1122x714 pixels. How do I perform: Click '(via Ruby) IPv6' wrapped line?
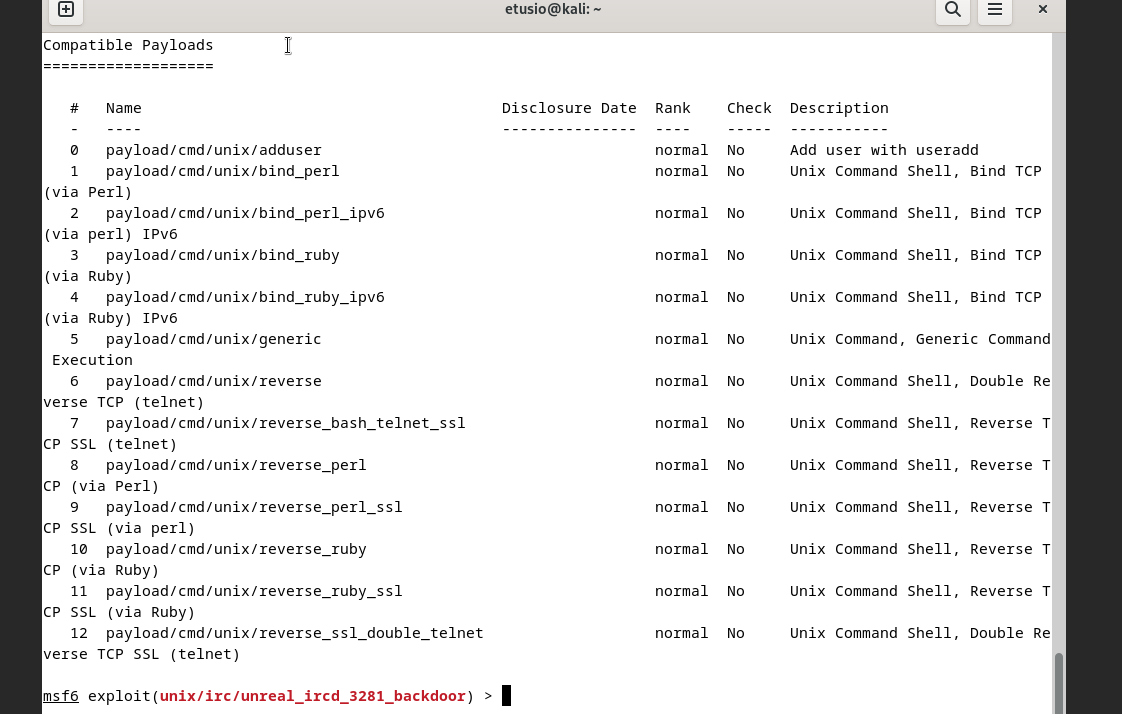110,318
